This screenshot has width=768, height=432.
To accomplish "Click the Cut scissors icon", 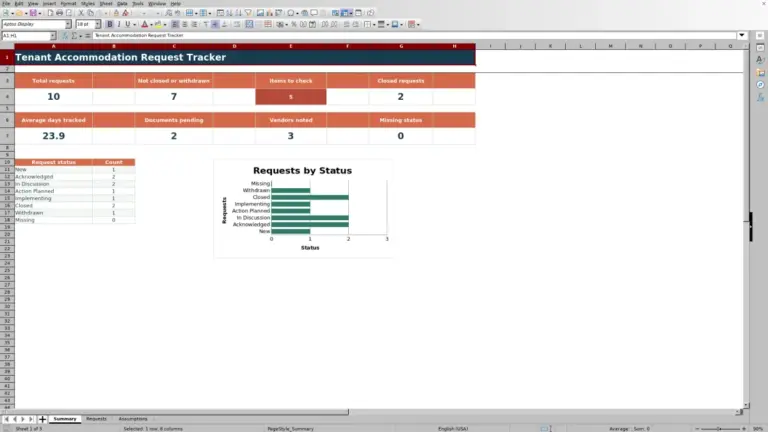I will (x=81, y=13).
